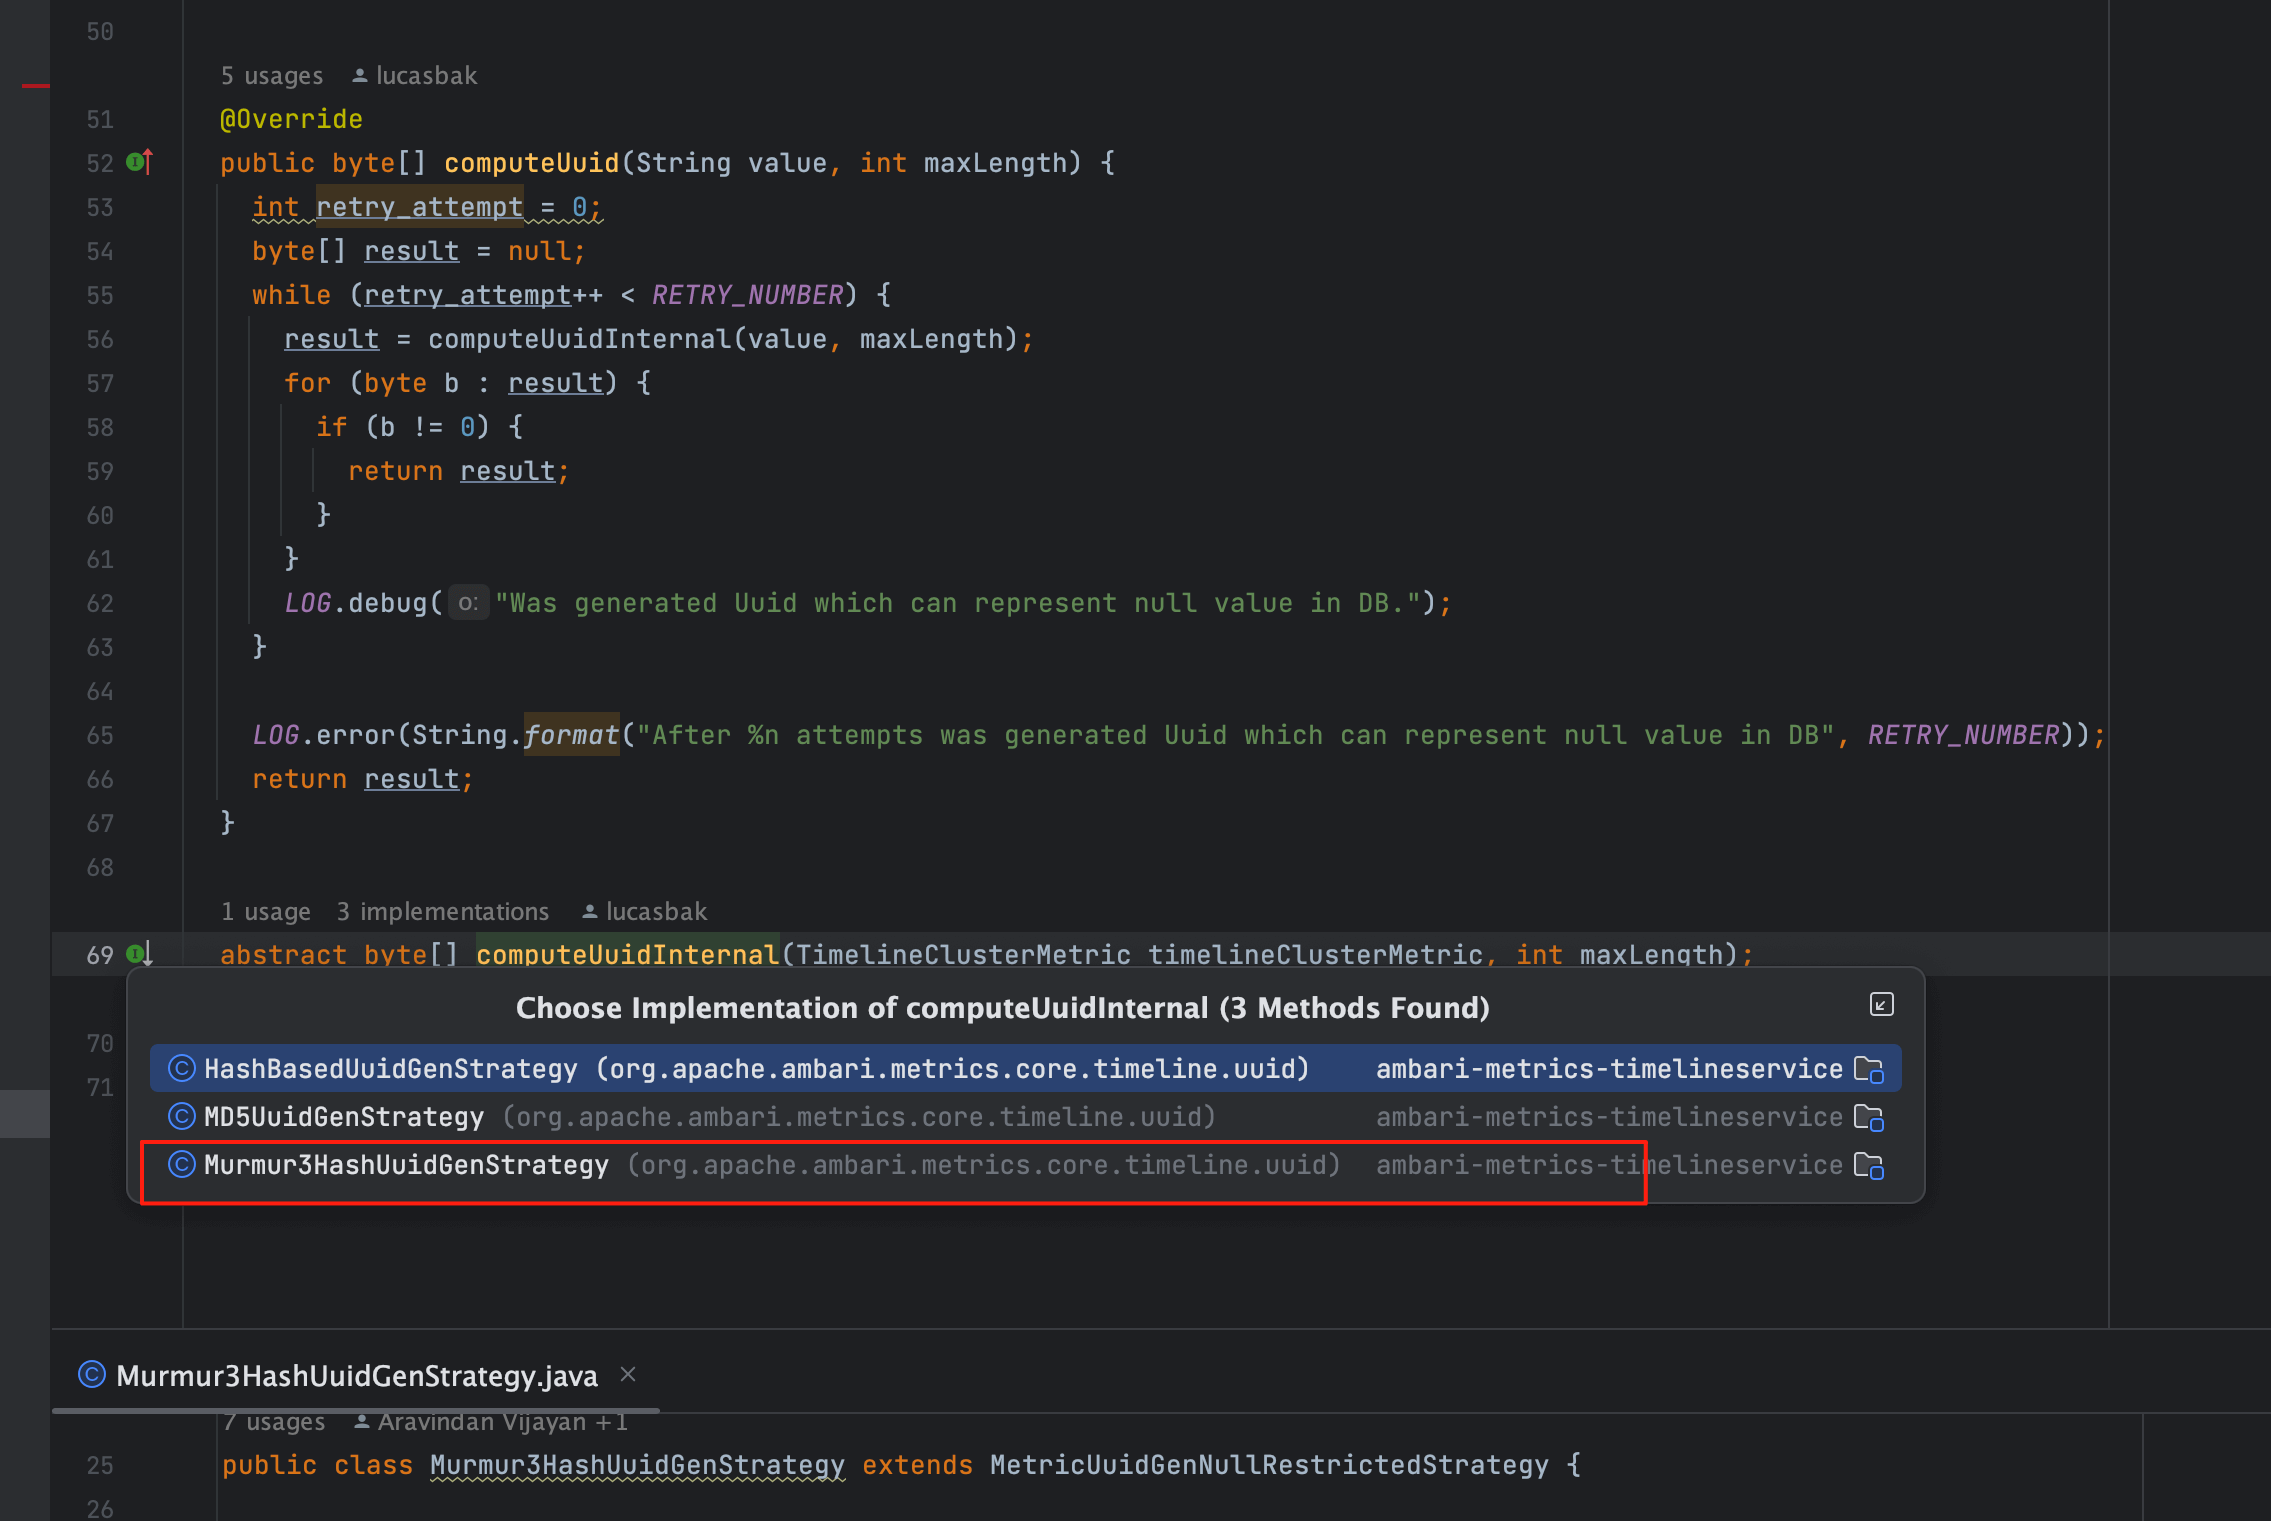Click the module folder icon in MD5UuidGenStrategy row
Screen dimensions: 2272x1522
tap(1868, 1118)
